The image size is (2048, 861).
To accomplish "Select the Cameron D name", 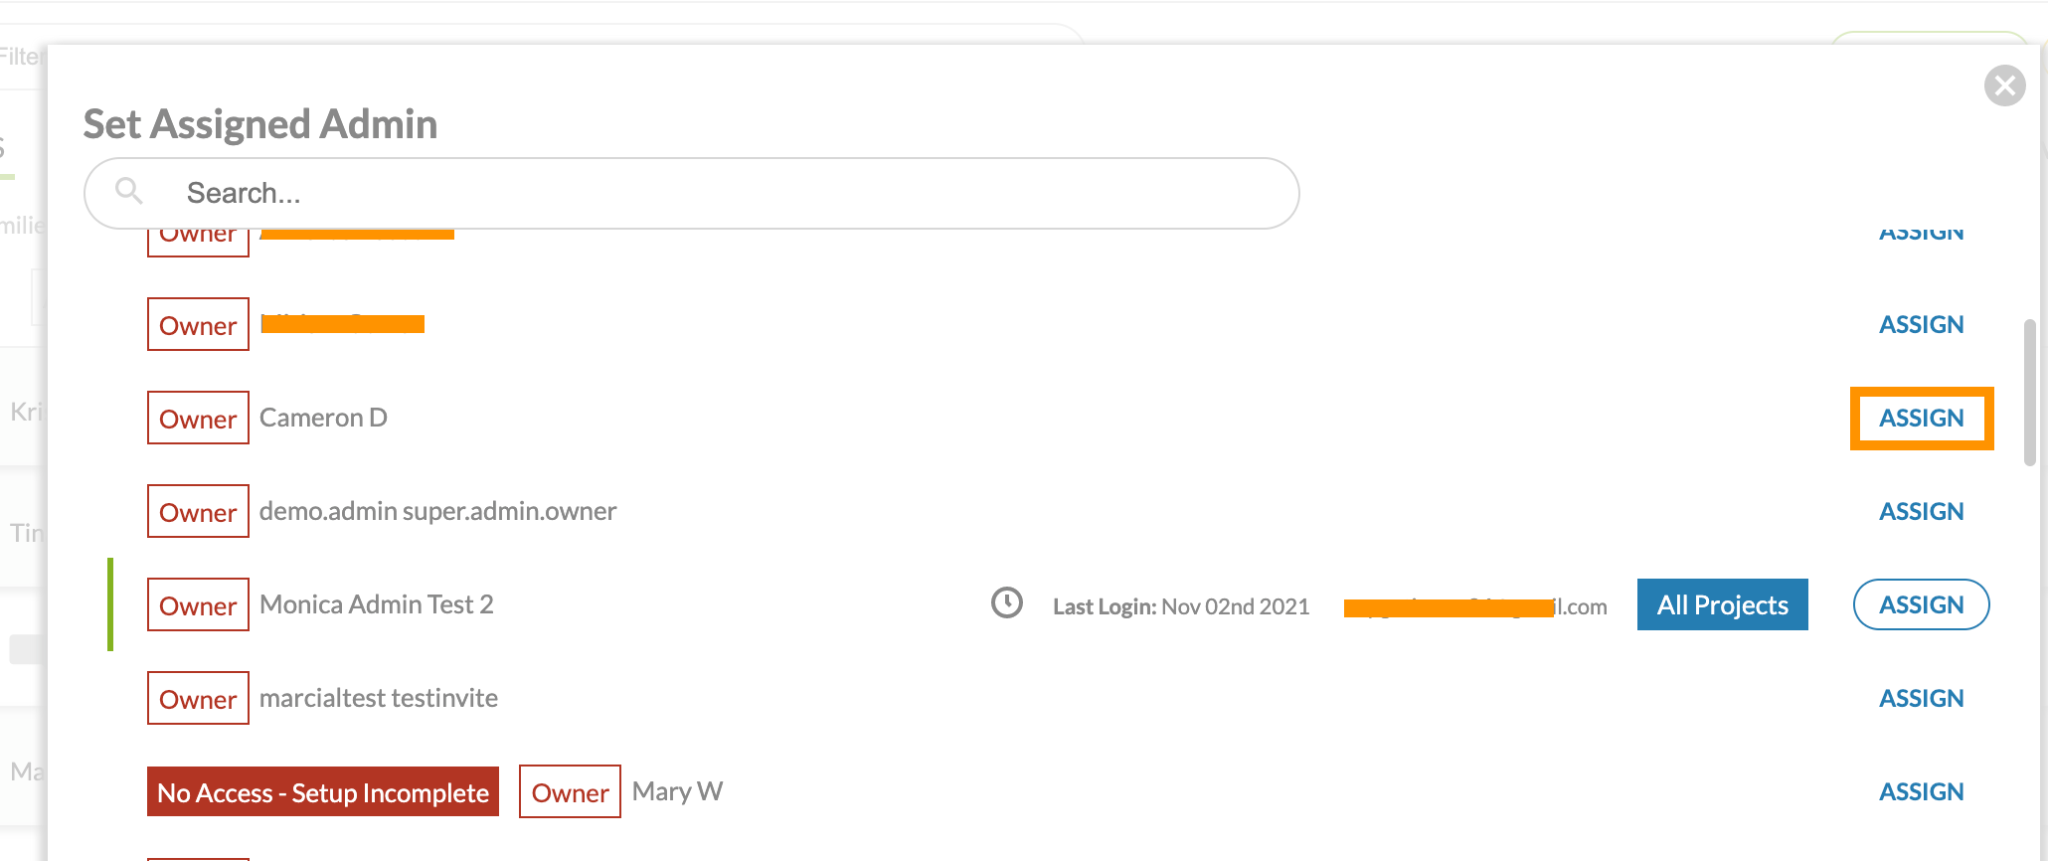I will click(323, 418).
